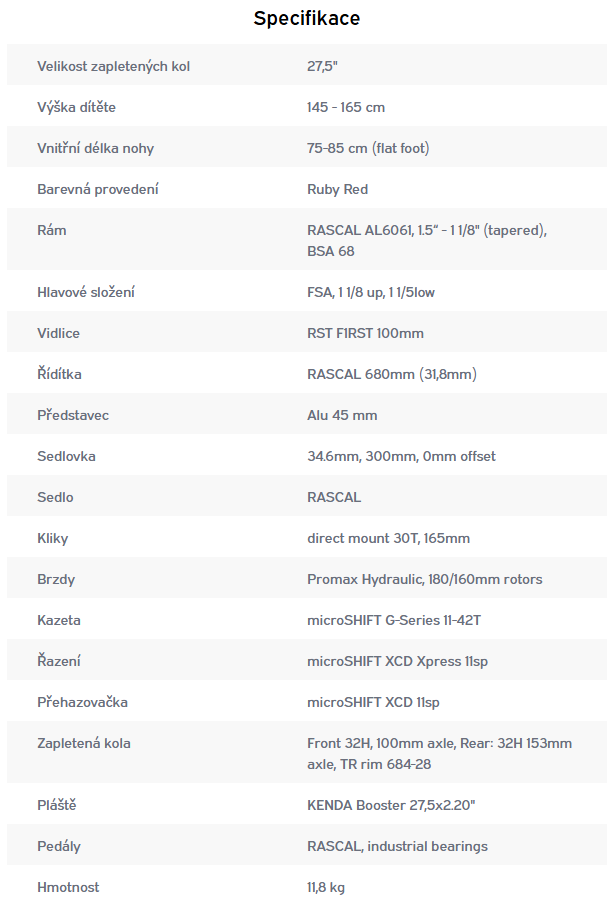Viewport: 611px width, 902px height.
Task: Click the 75-85 cm (flat foot) value
Action: (368, 148)
